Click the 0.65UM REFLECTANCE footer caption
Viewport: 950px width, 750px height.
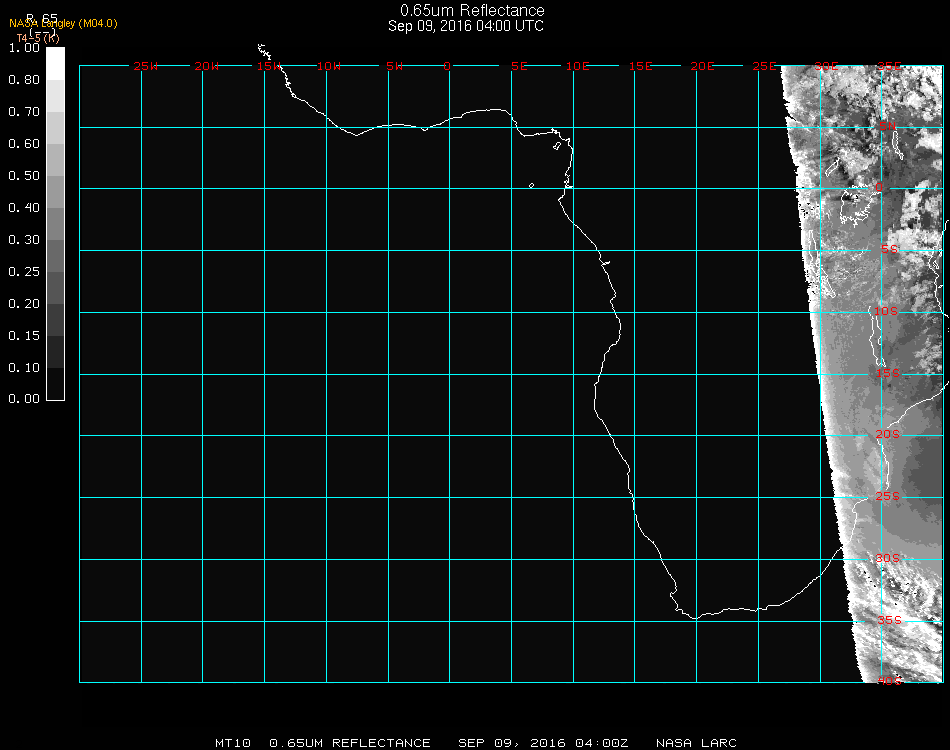[x=350, y=743]
